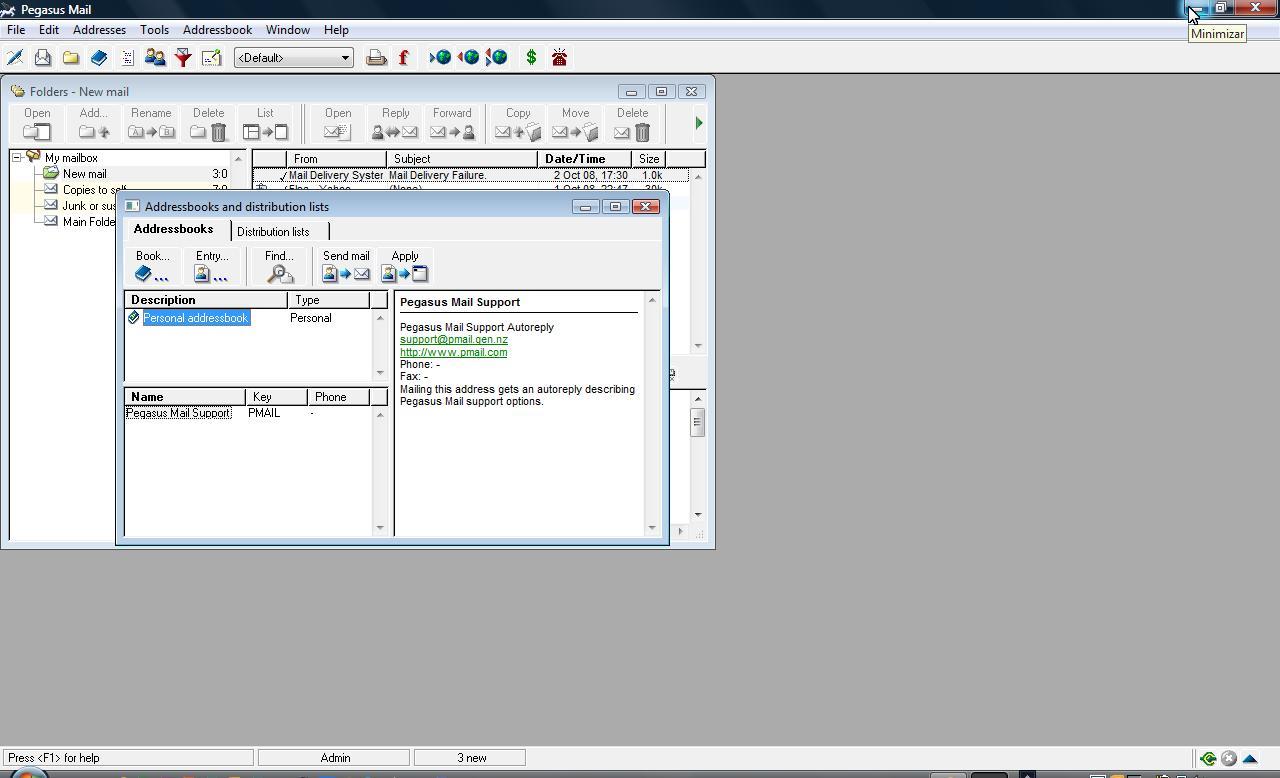Select the Personal addressbook entry
Viewport: 1280px width, 778px height.
click(195, 318)
